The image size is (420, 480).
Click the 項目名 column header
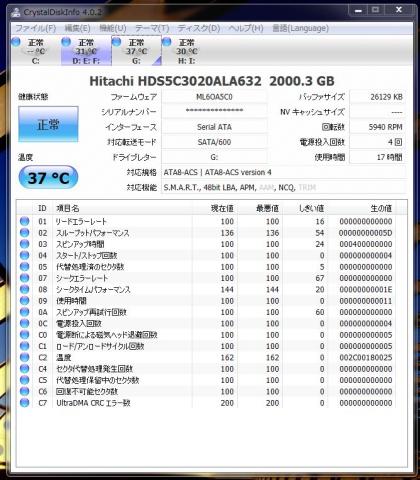[122, 208]
